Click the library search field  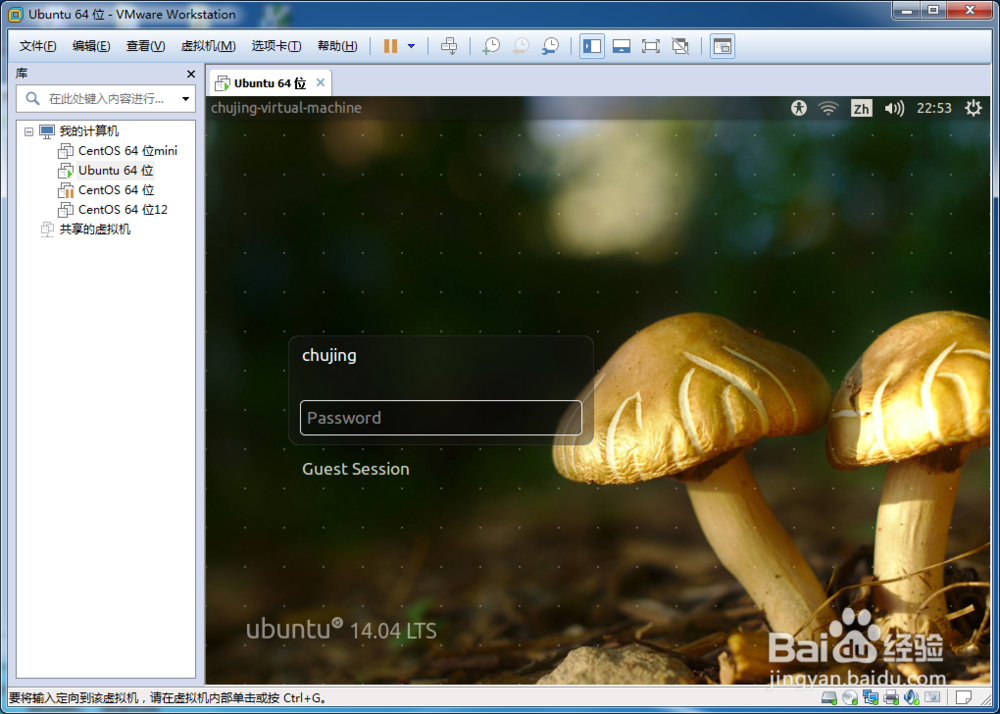105,99
